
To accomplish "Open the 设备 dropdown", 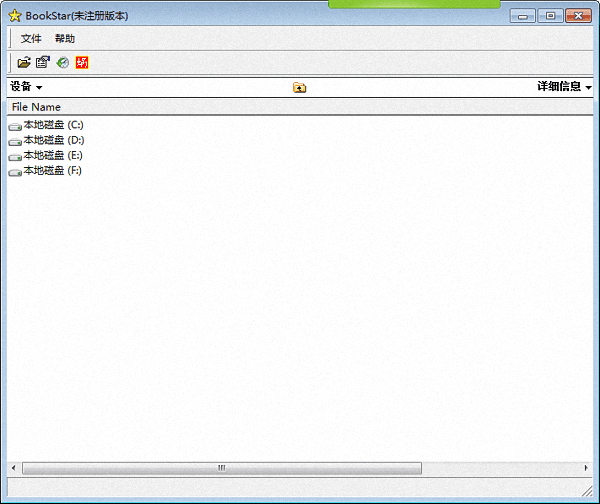I will [26, 87].
